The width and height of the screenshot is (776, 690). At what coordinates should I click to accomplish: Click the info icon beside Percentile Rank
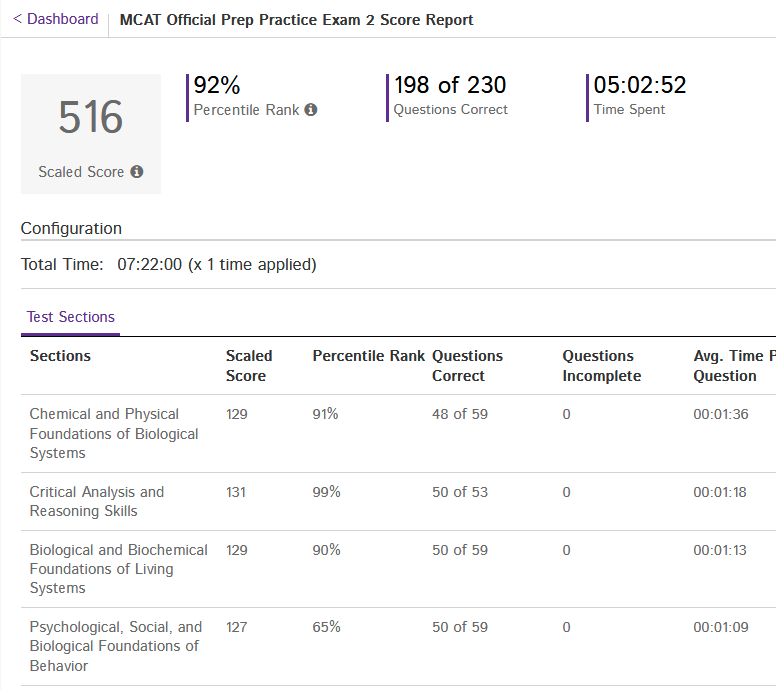(311, 110)
